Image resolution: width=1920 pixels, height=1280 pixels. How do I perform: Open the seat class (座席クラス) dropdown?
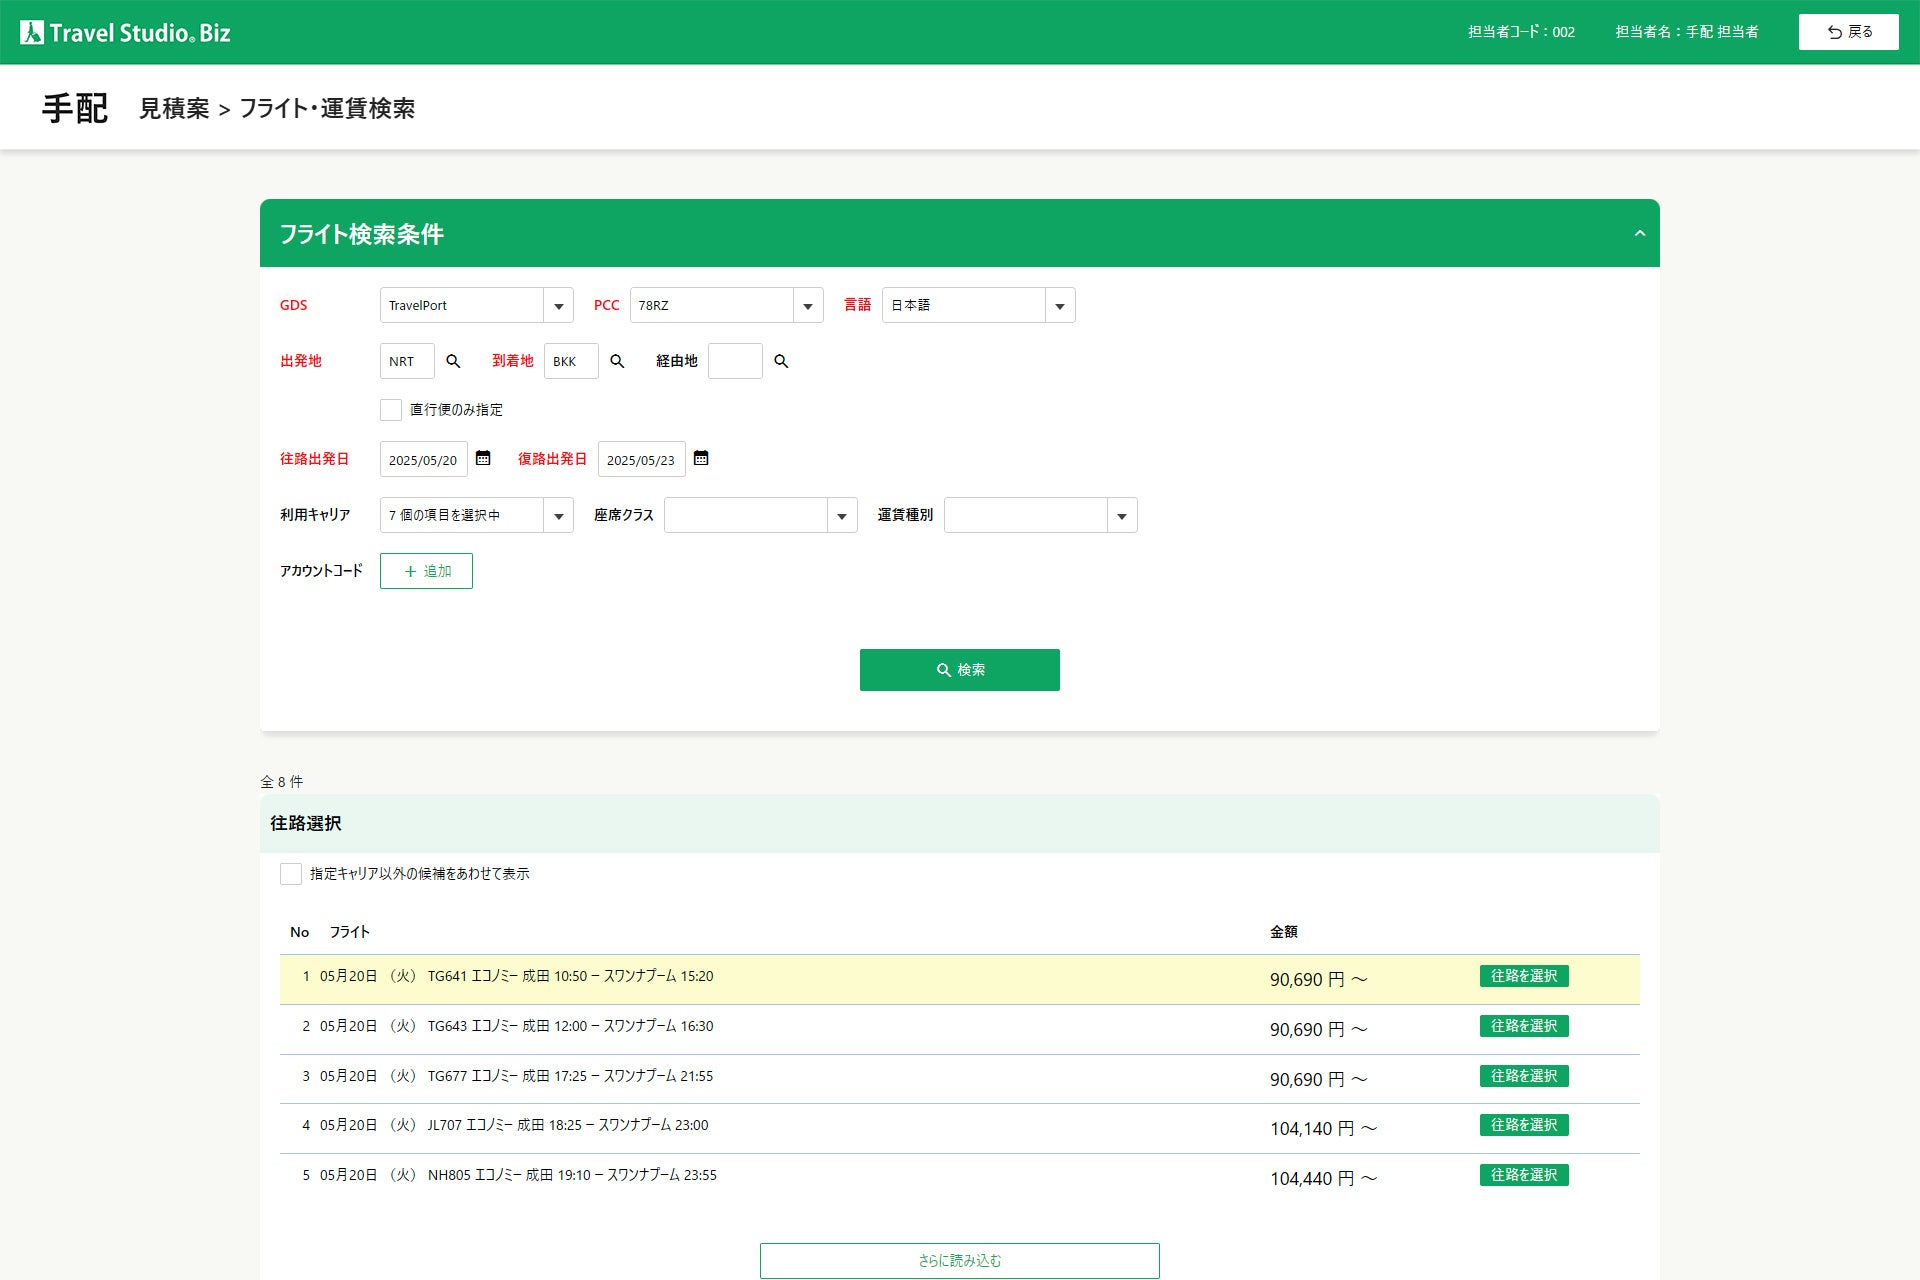[842, 515]
